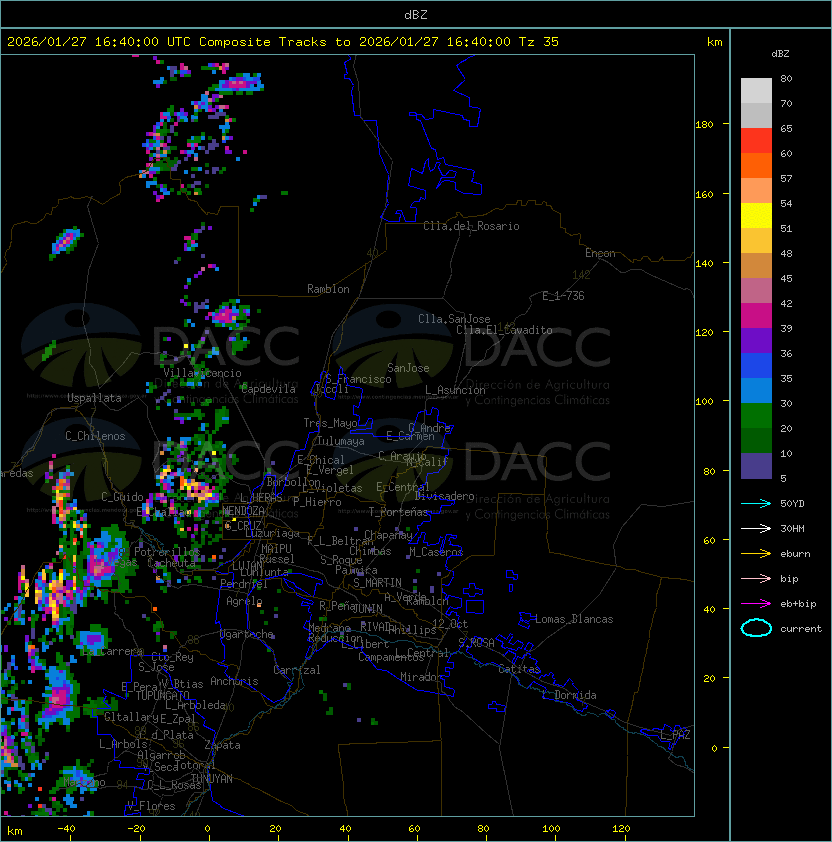Viewport: 832px width, 842px height.
Task: Click the '100' tick on bottom km axis
Action: [x=551, y=829]
